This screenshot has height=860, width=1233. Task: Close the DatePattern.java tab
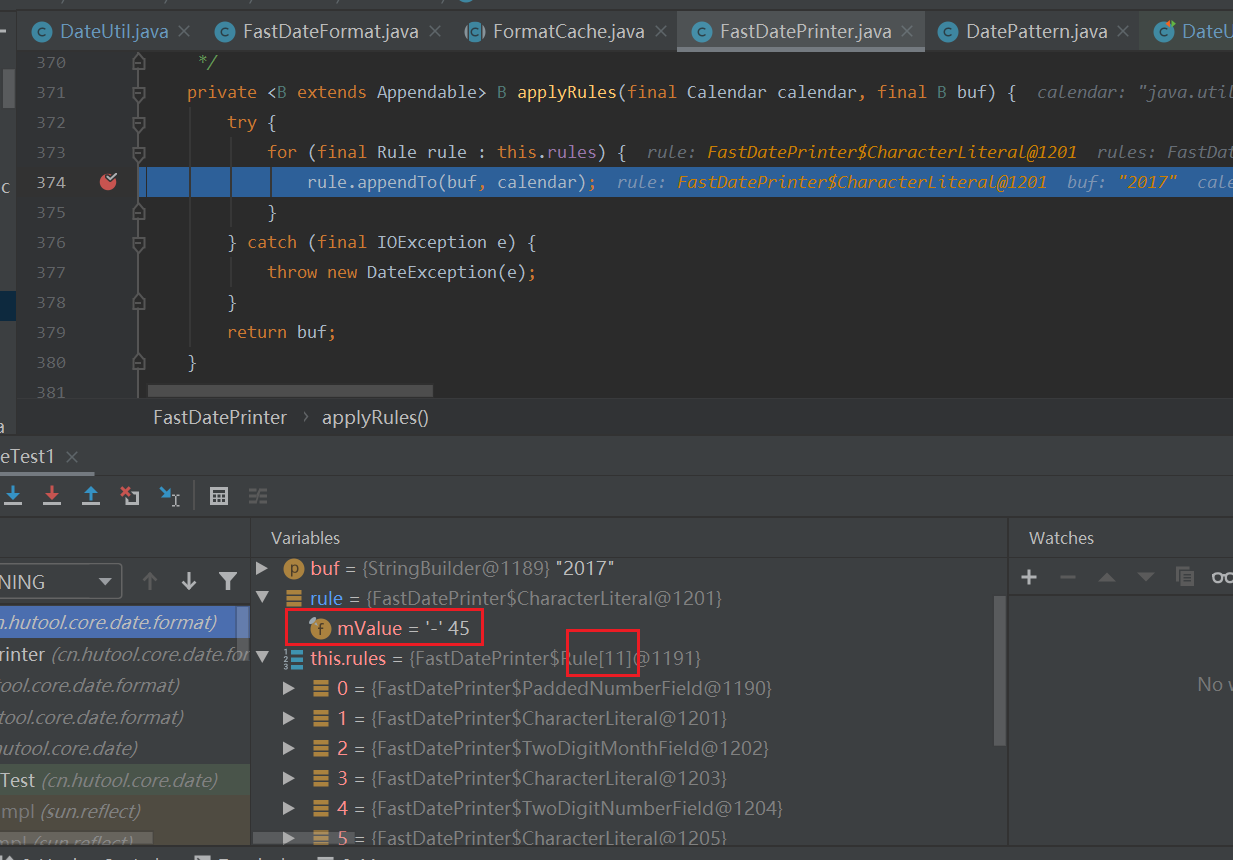(x=1124, y=32)
